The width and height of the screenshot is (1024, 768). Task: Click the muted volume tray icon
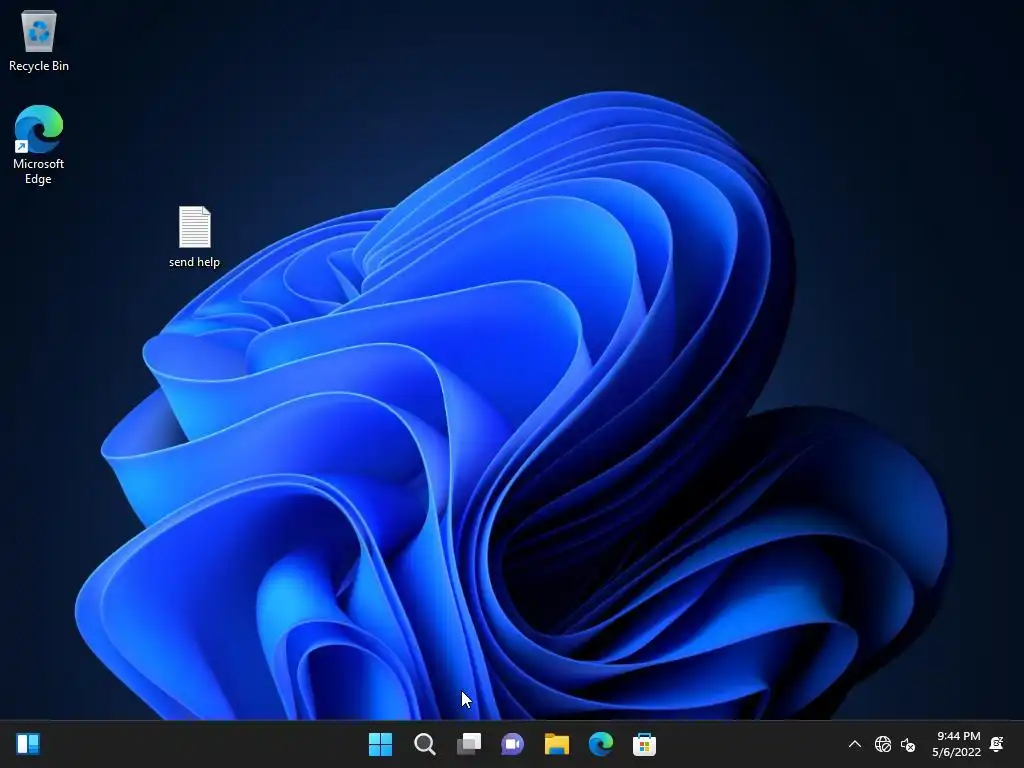click(x=908, y=744)
